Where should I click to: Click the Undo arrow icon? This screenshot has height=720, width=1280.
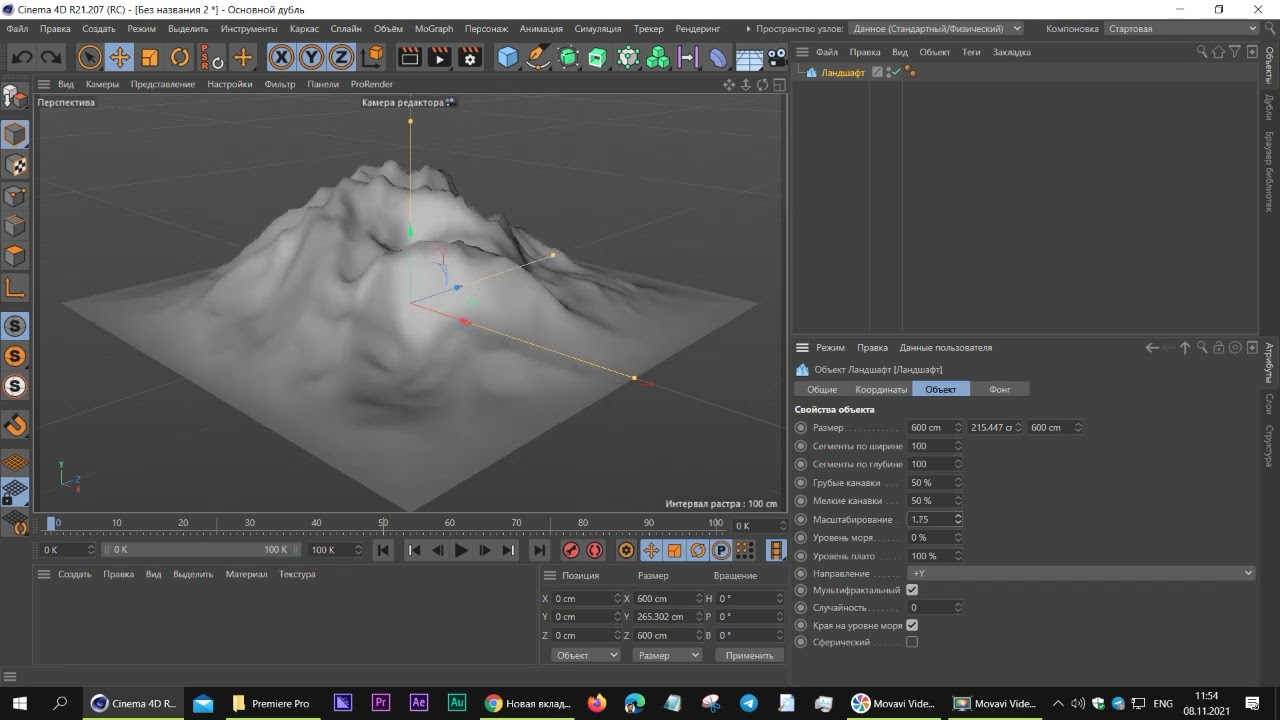coord(21,58)
